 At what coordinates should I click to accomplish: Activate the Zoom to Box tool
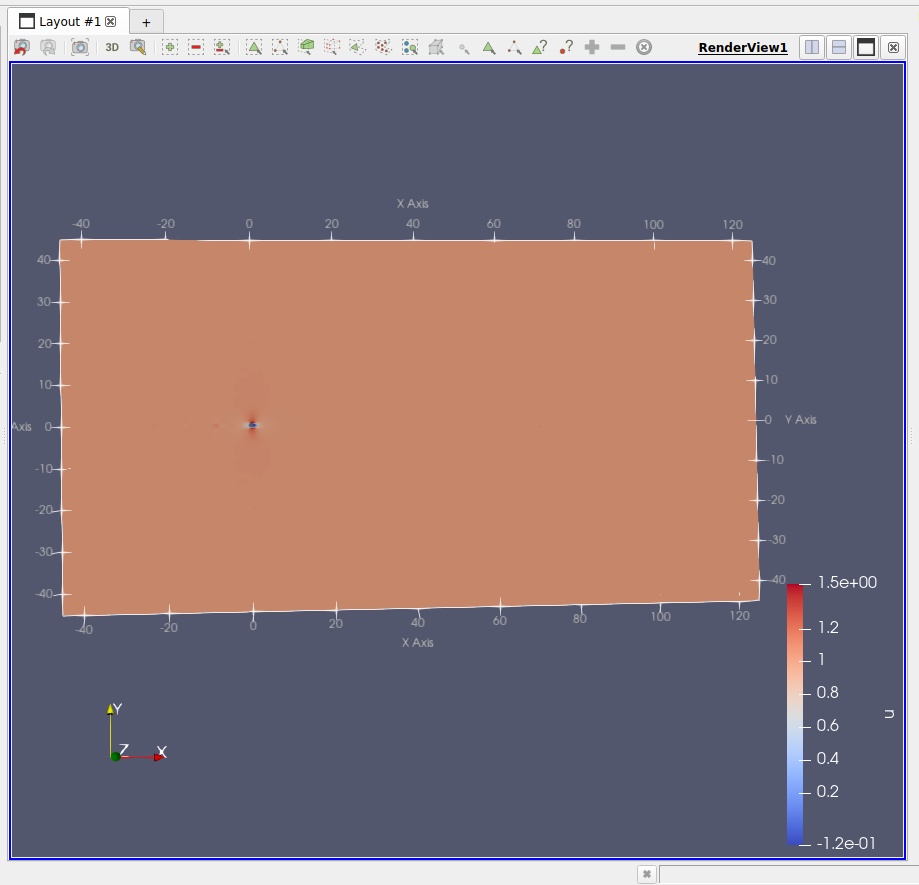139,46
